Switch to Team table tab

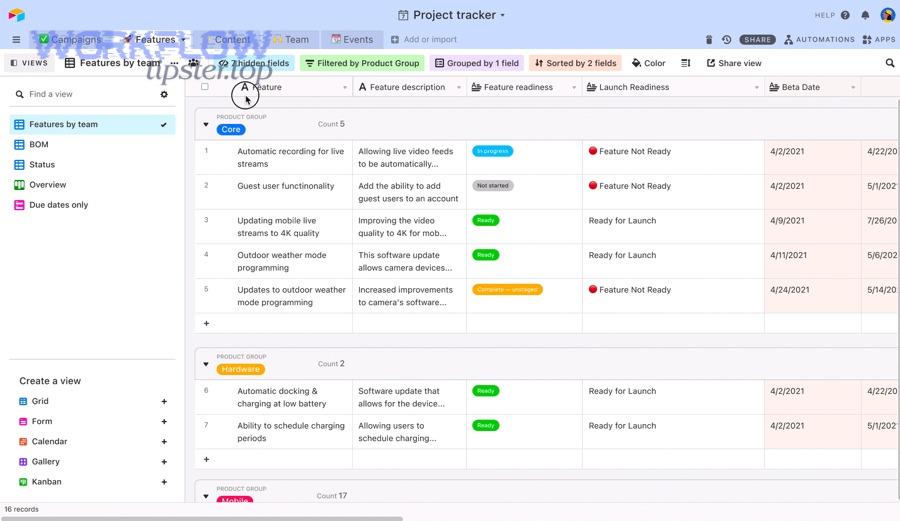pyautogui.click(x=290, y=40)
